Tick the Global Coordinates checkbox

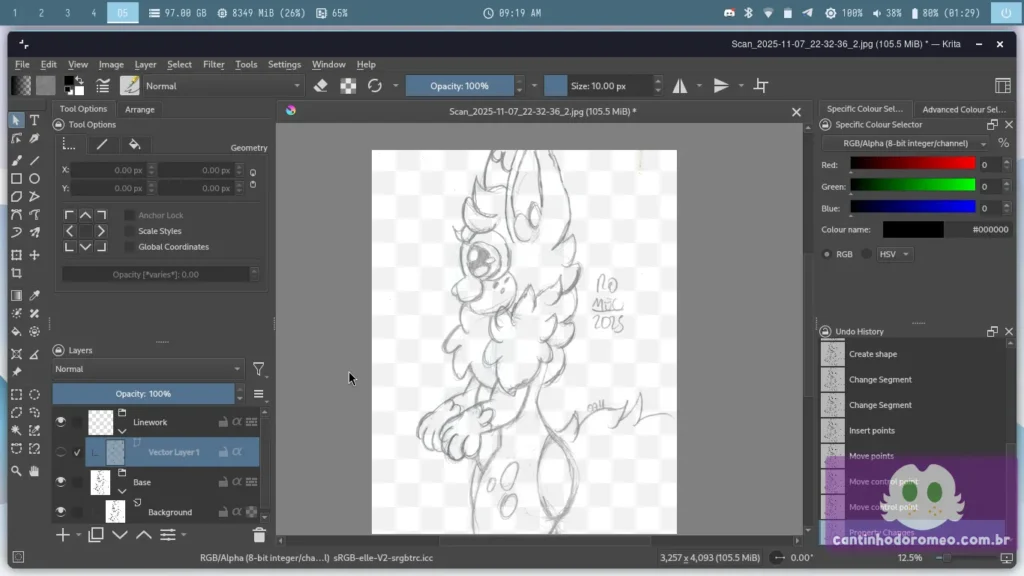pyautogui.click(x=129, y=247)
